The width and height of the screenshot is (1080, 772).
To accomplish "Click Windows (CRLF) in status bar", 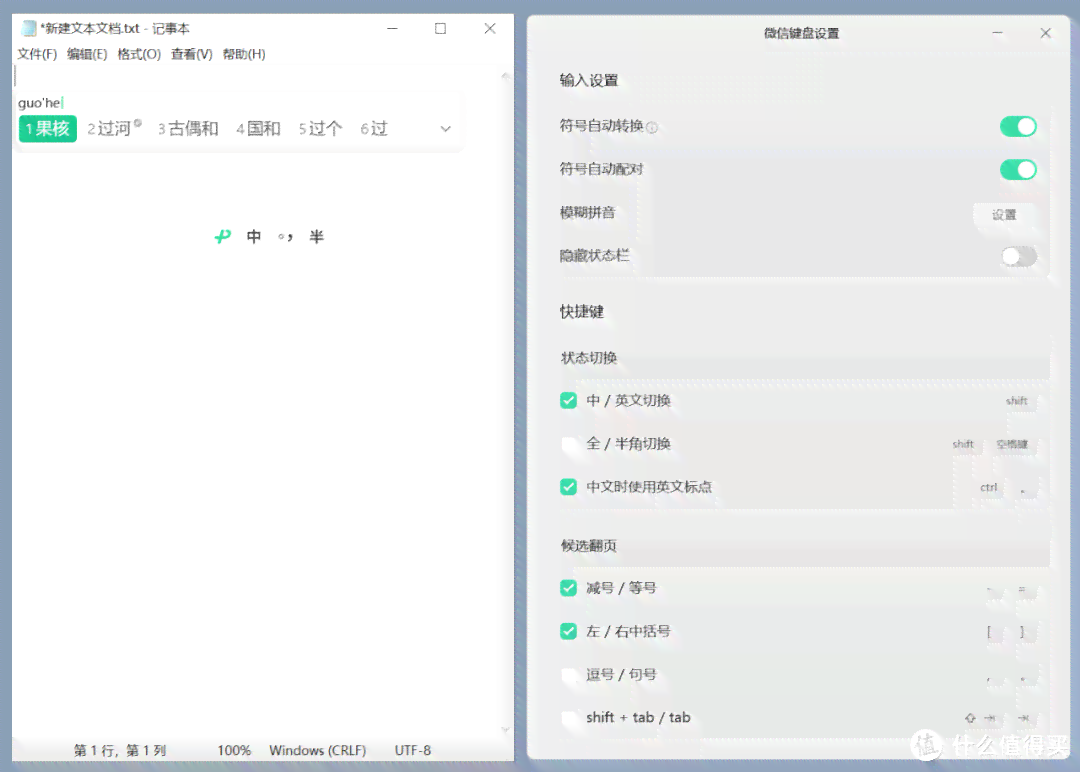I will coord(318,751).
